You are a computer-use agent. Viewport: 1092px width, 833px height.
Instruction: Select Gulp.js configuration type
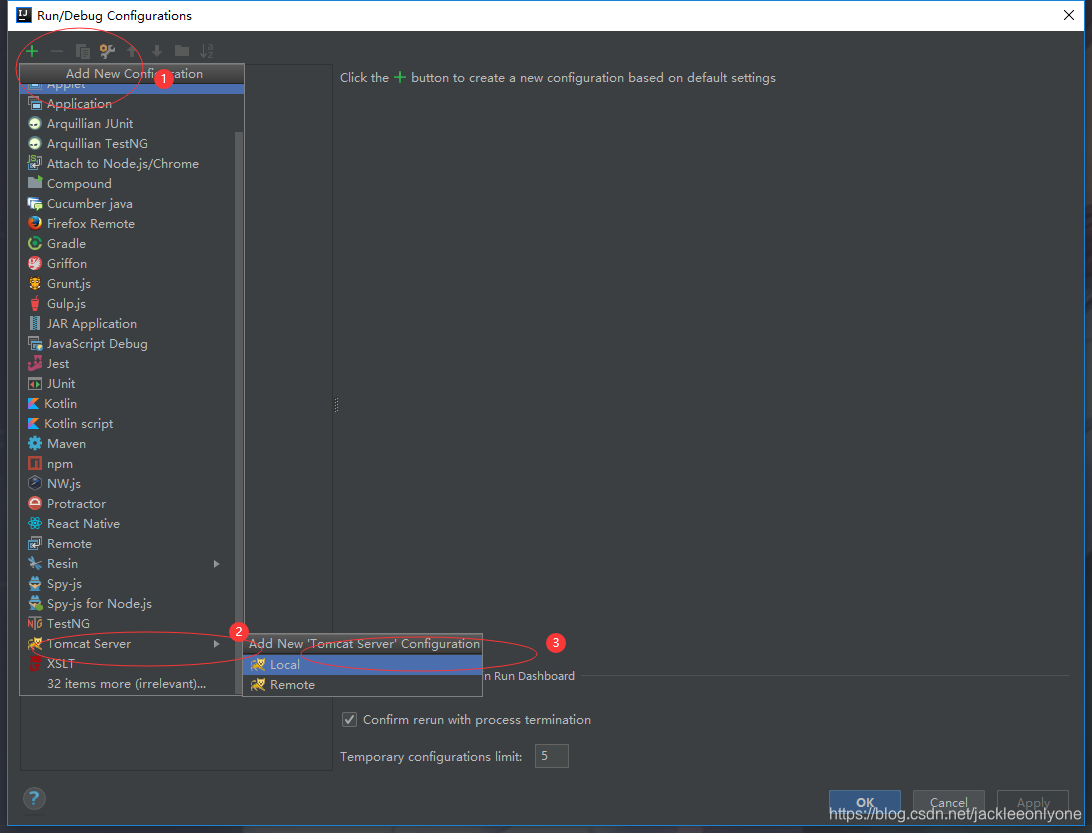click(128, 304)
